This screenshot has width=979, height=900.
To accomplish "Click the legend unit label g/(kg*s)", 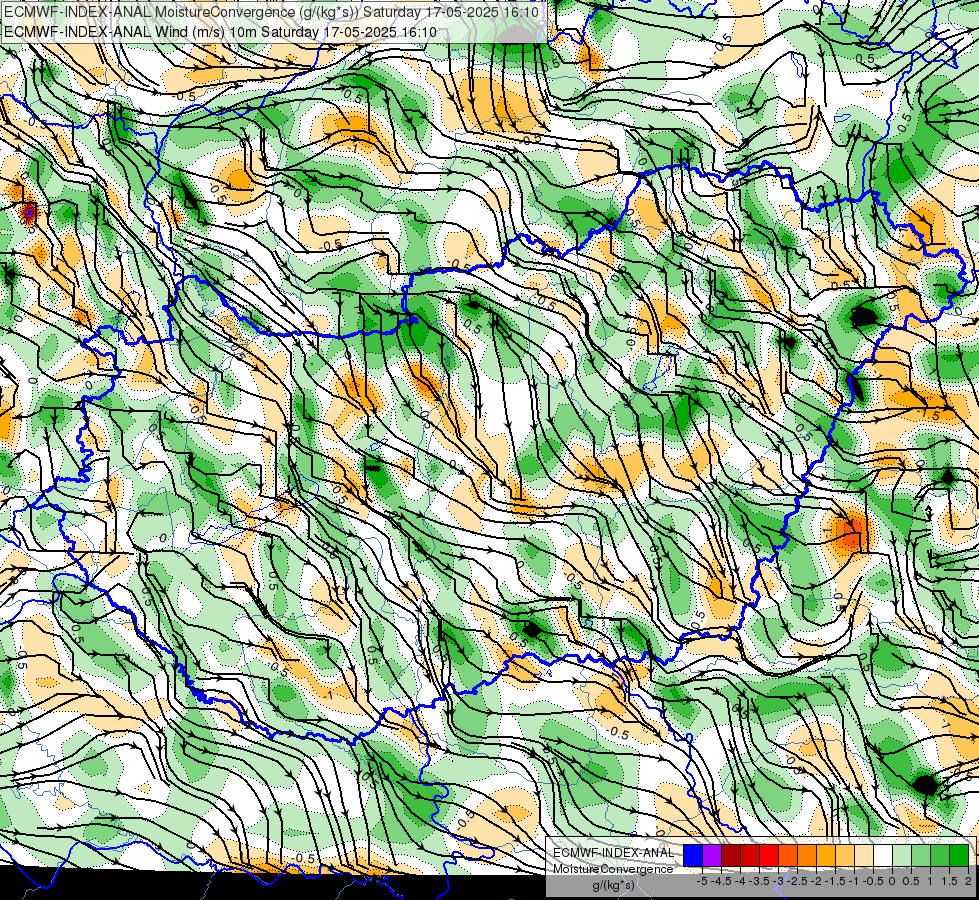I will [613, 886].
